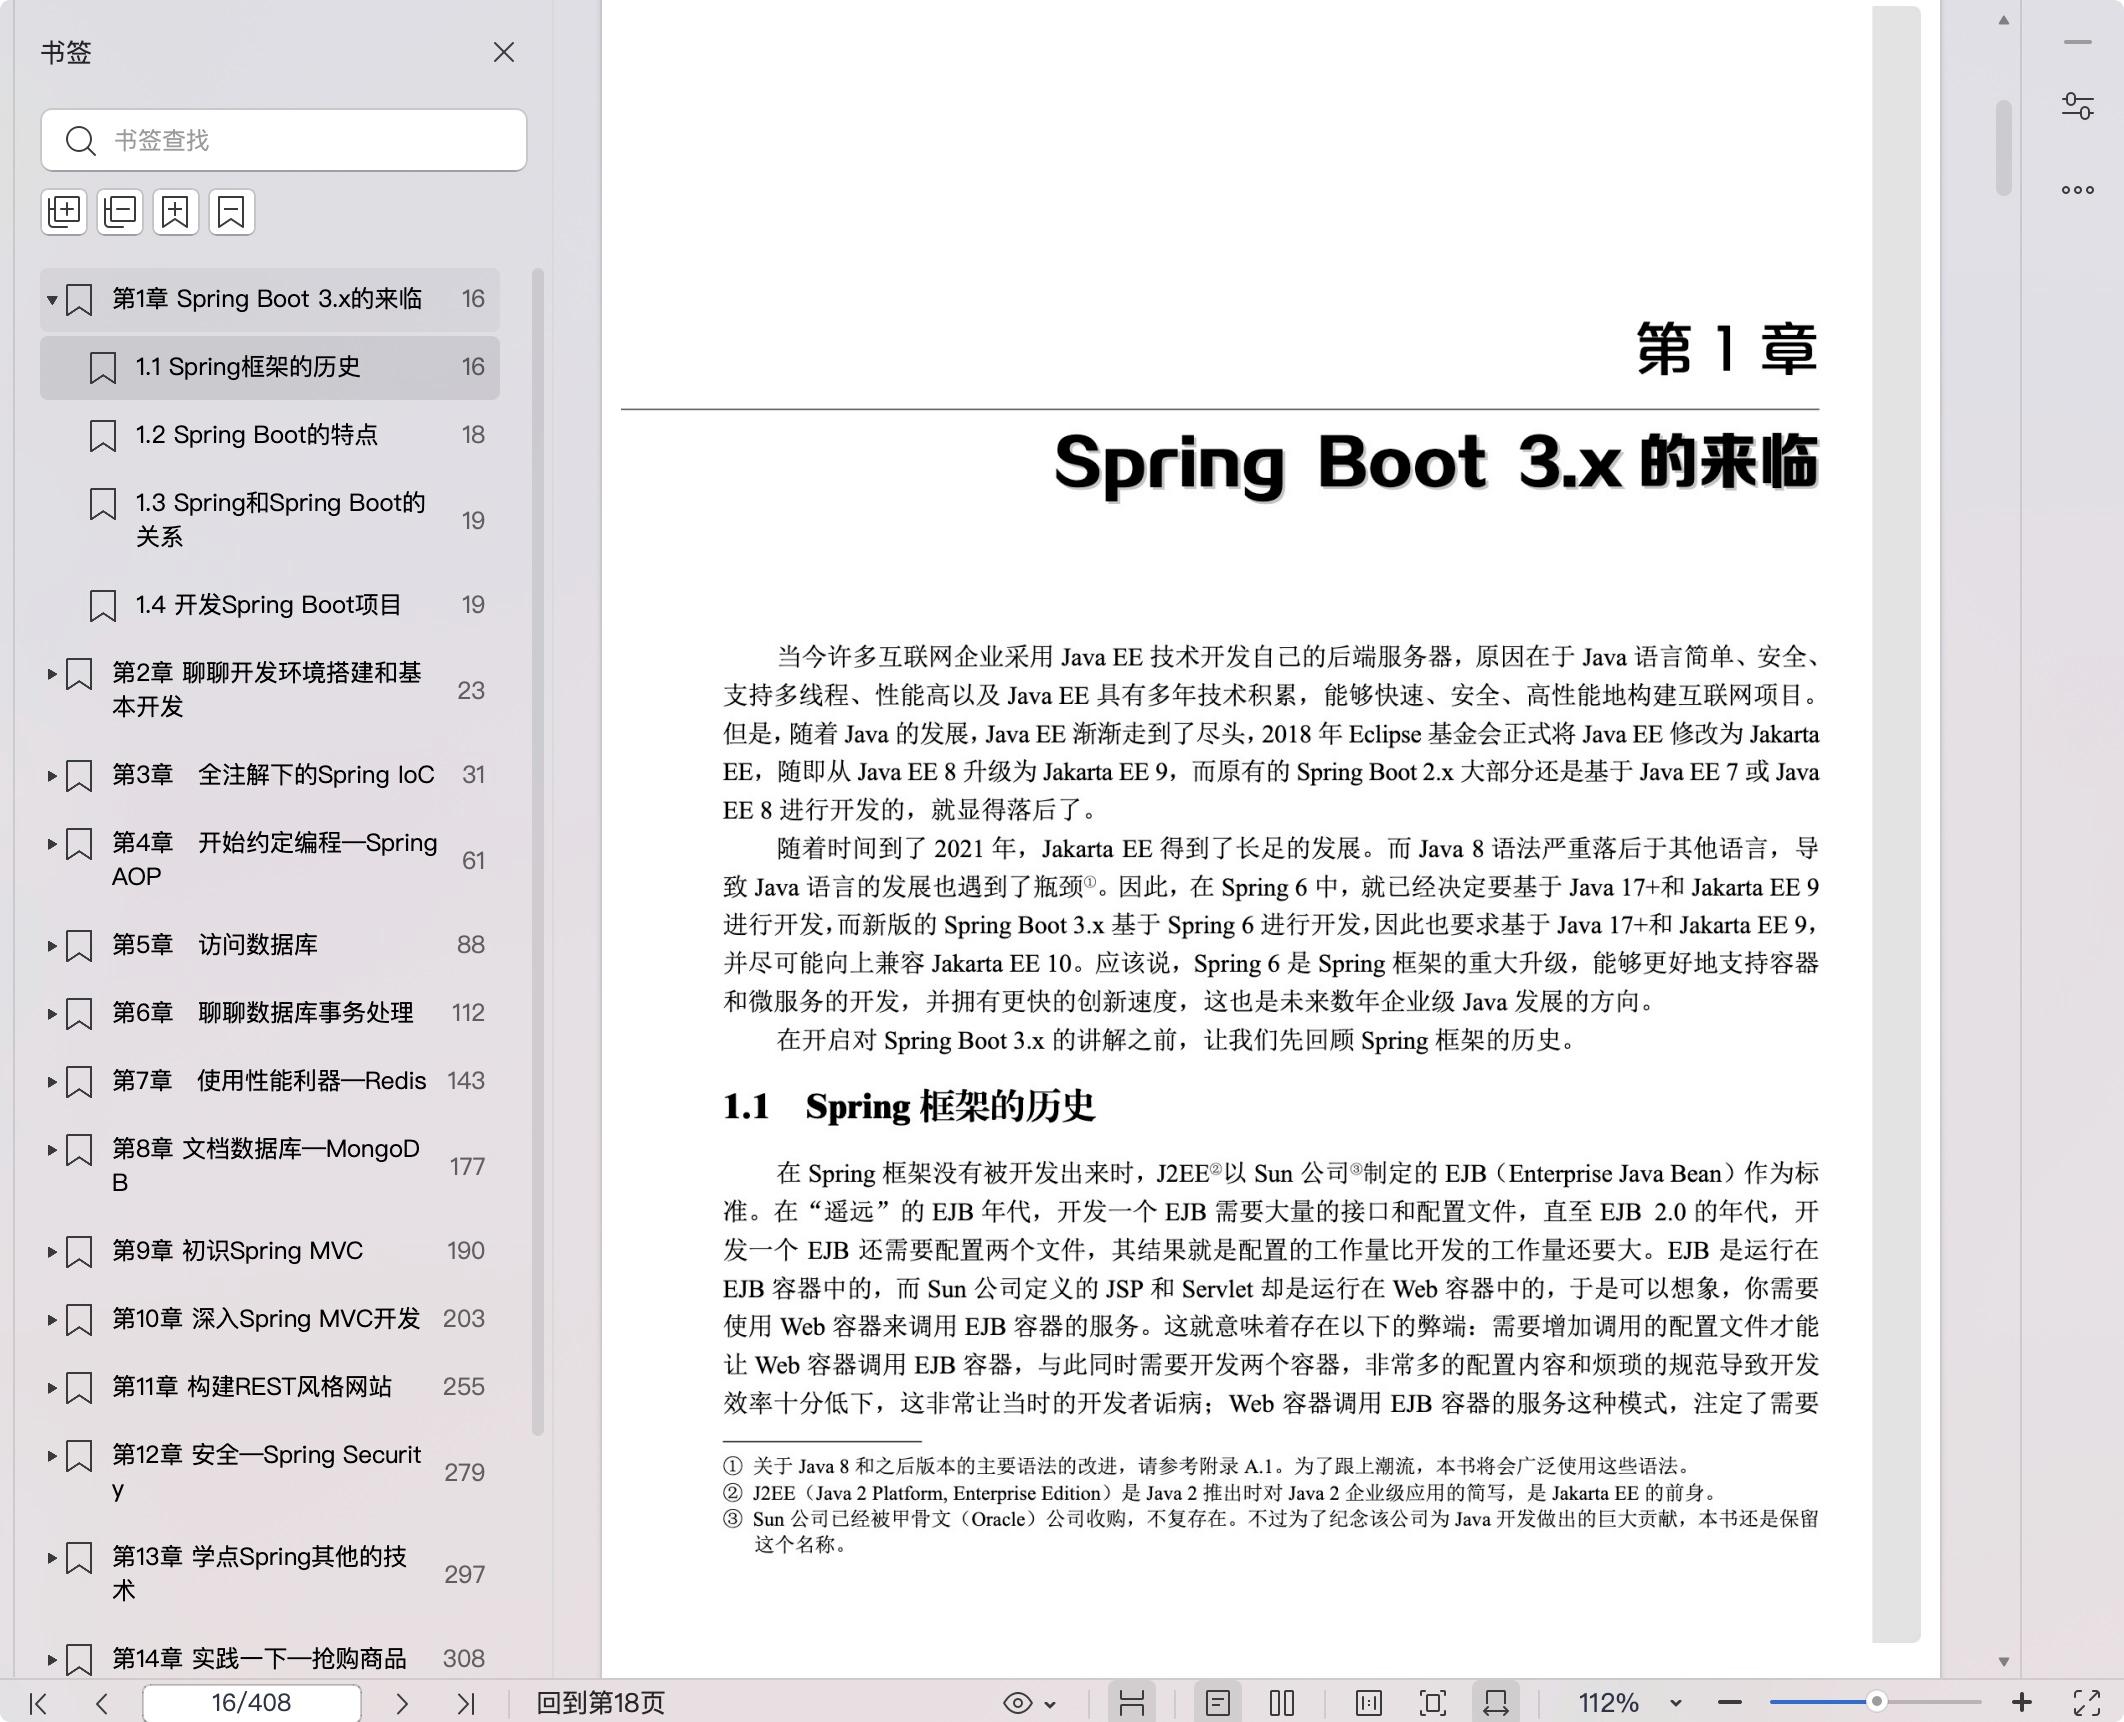Expand 第3章 全注解下的Spring IoC
The image size is (2124, 1722).
pos(52,775)
